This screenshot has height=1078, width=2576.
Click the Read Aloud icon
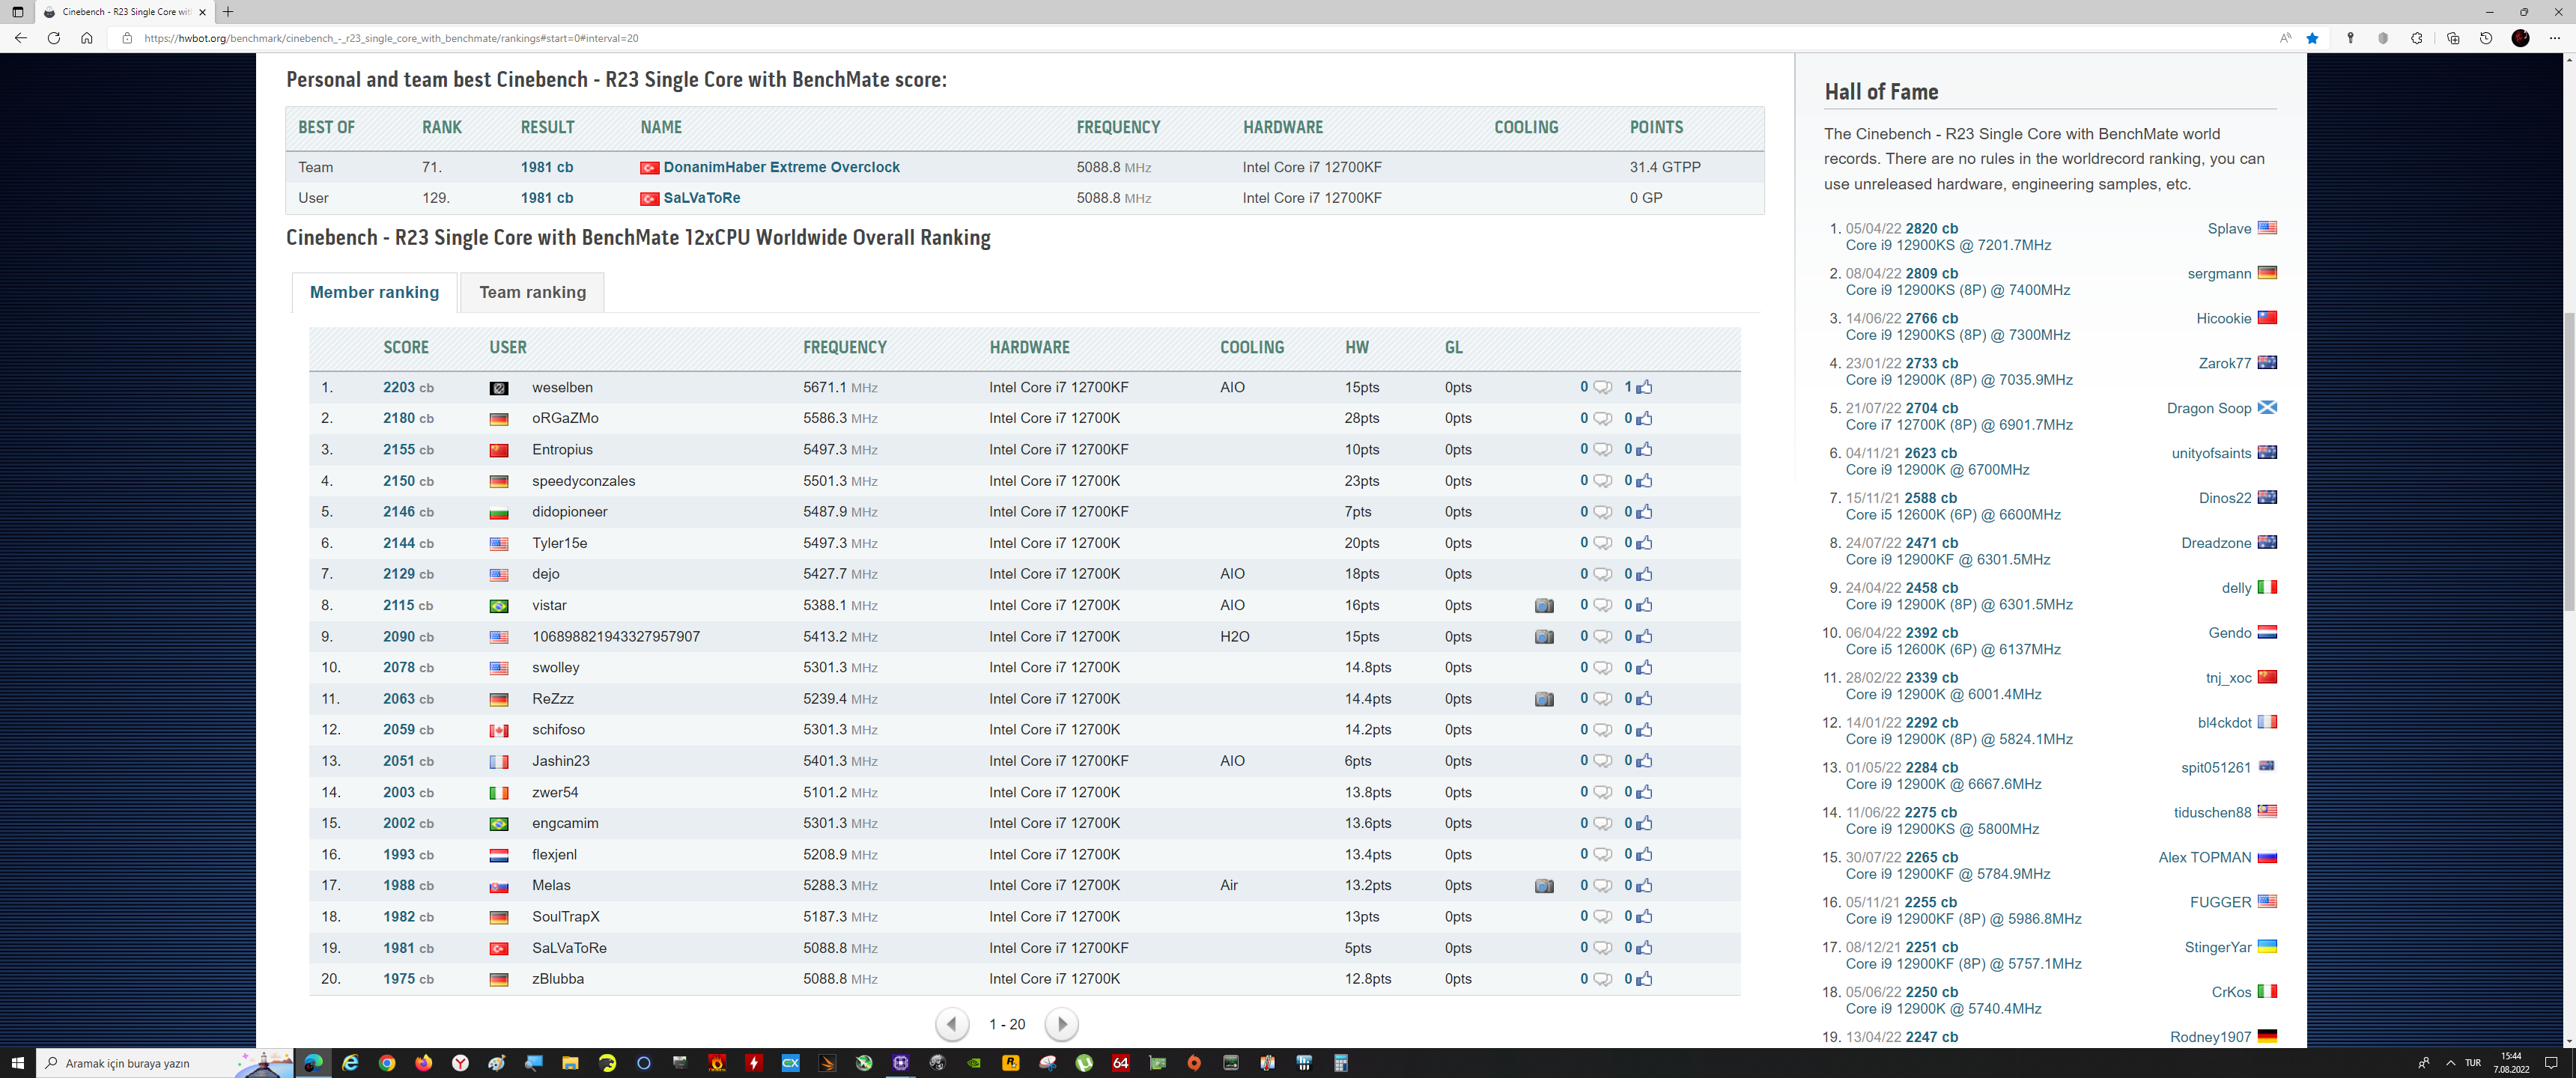point(2285,38)
